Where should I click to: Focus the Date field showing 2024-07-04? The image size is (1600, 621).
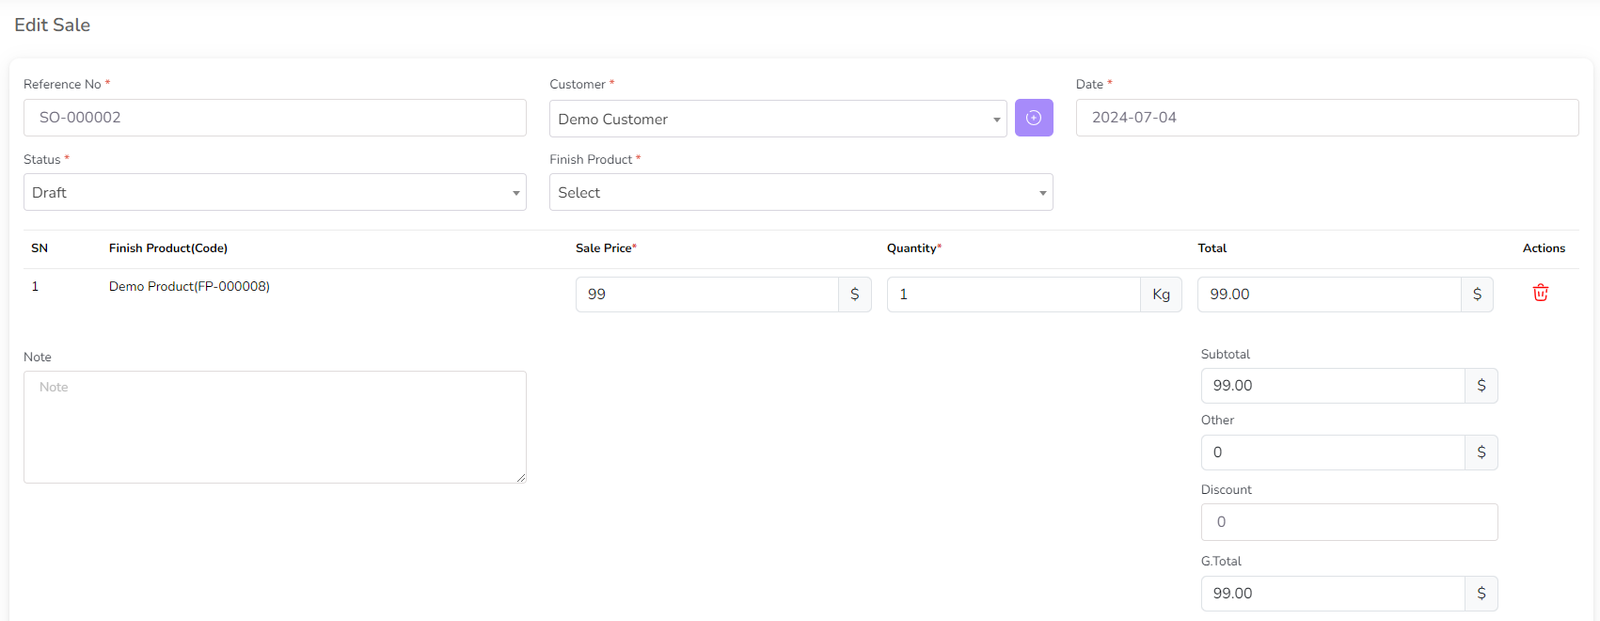[x=1326, y=118]
